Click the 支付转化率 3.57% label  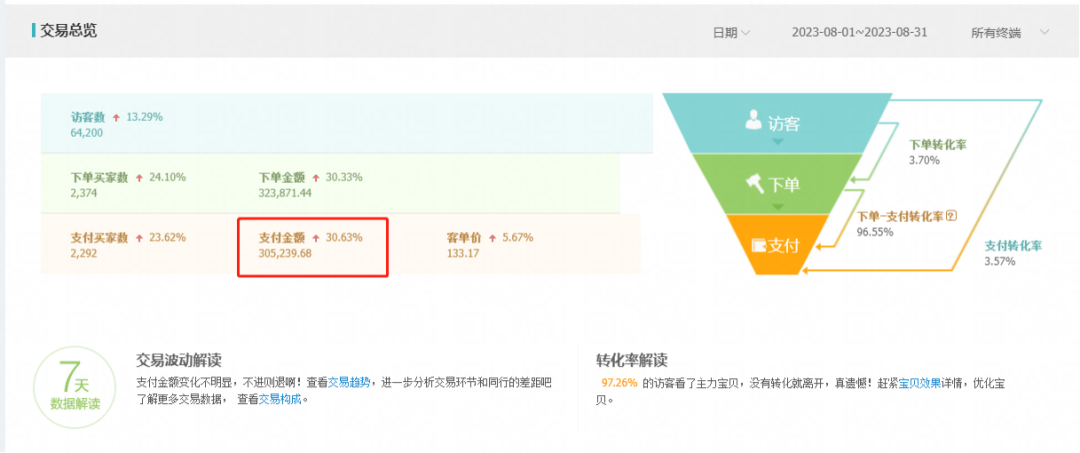pyautogui.click(x=1014, y=253)
